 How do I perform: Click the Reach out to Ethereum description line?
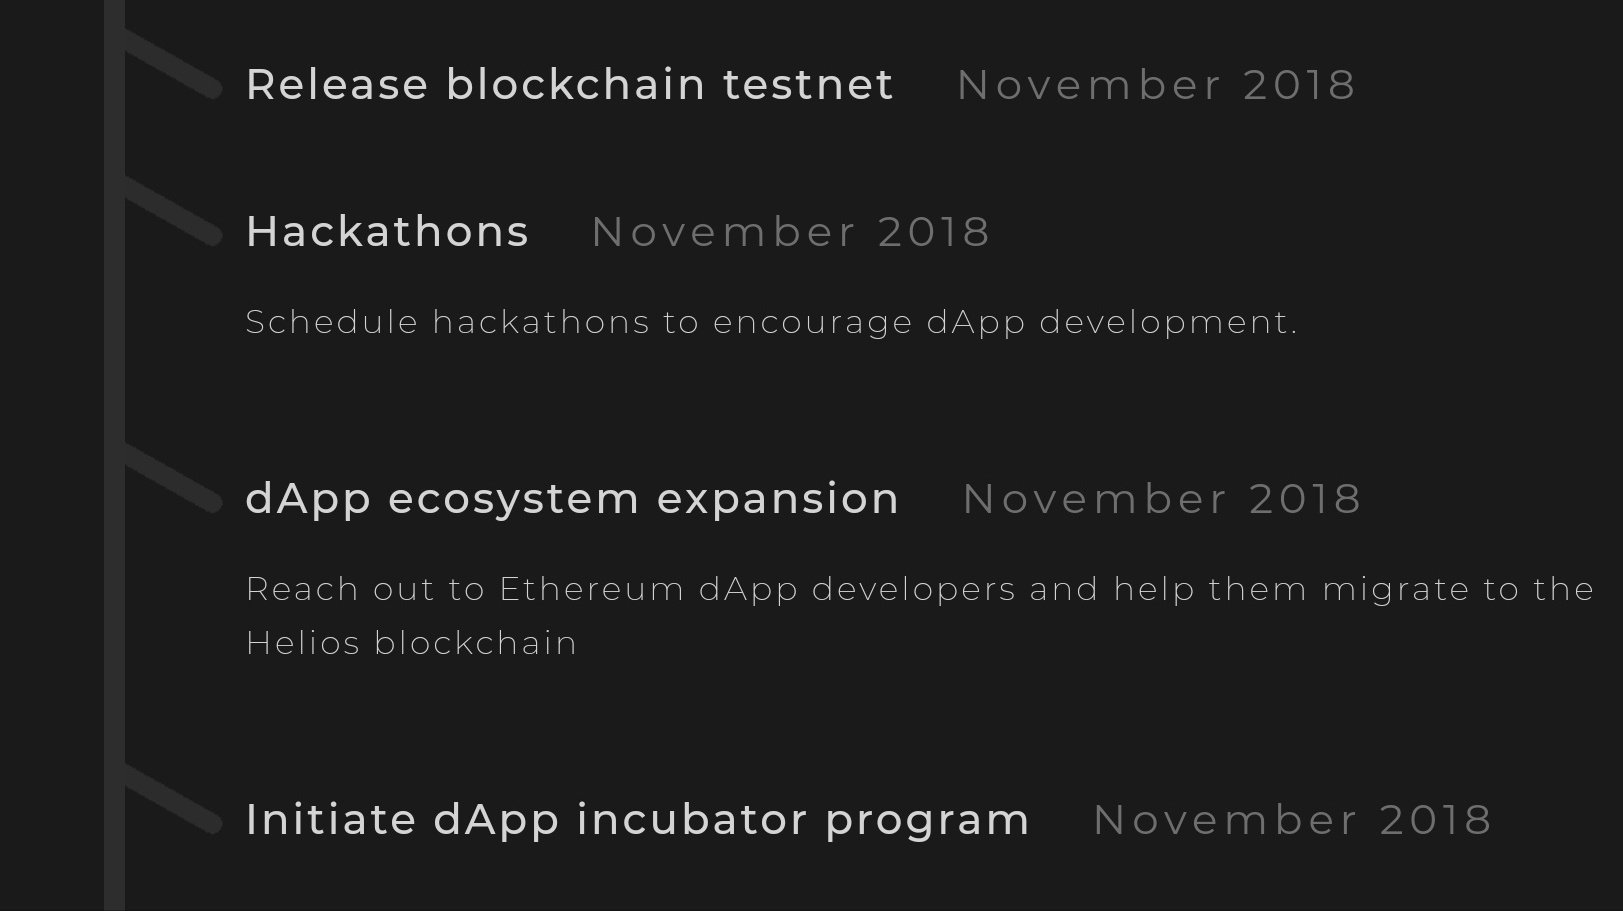[x=919, y=590]
